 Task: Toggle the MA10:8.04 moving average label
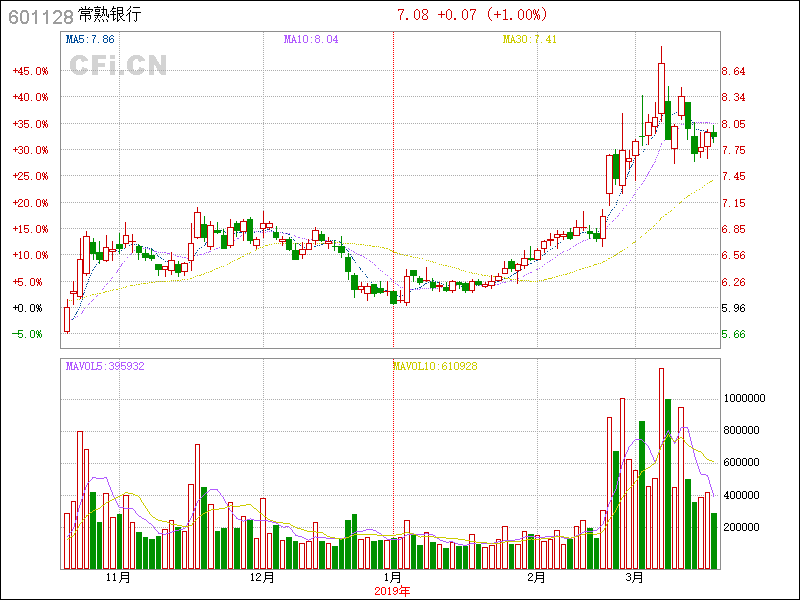310,39
